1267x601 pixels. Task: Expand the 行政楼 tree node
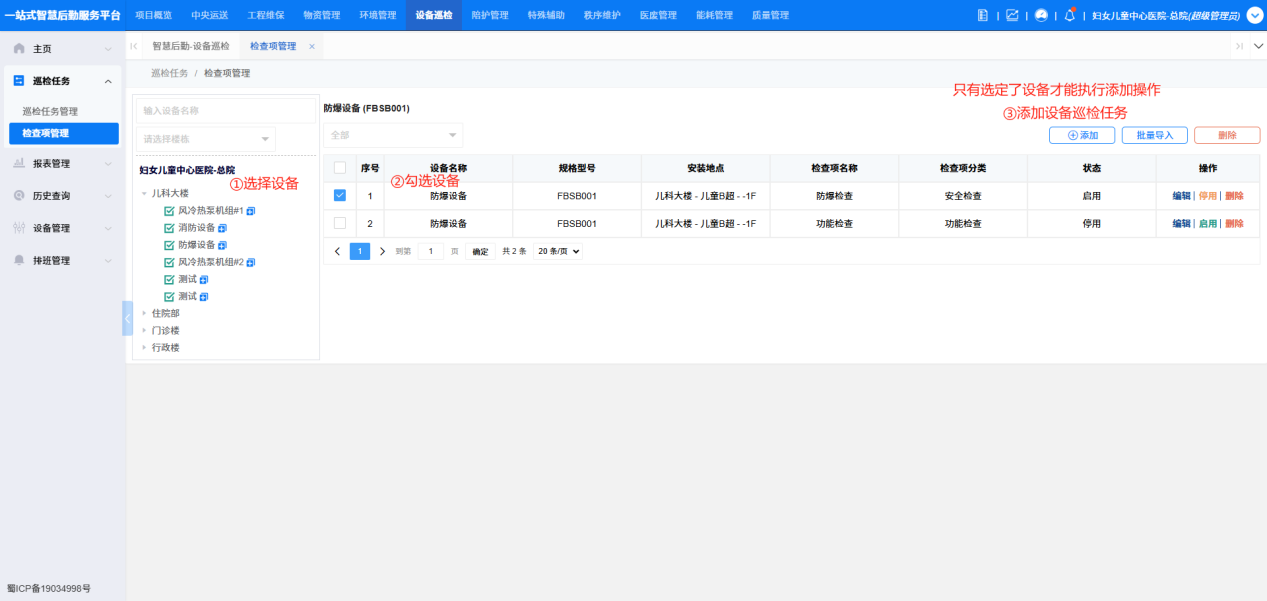click(144, 347)
